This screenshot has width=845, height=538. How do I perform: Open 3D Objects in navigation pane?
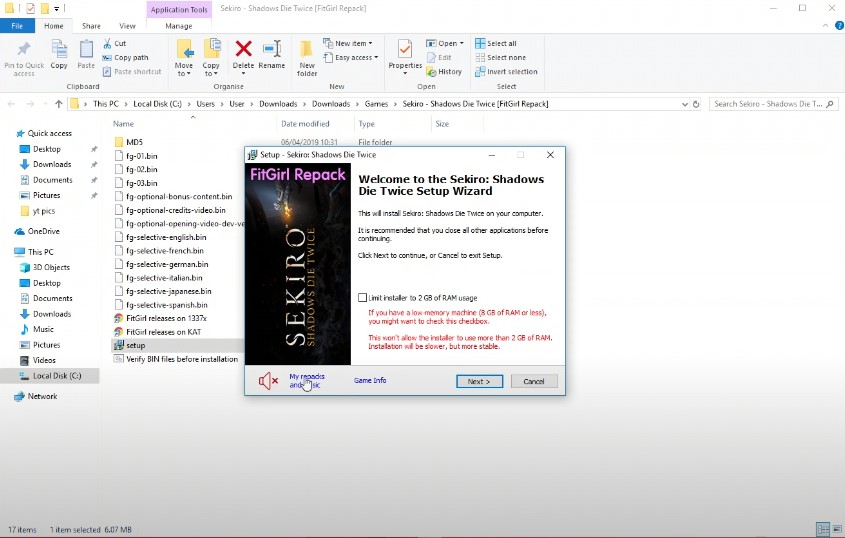click(x=51, y=267)
